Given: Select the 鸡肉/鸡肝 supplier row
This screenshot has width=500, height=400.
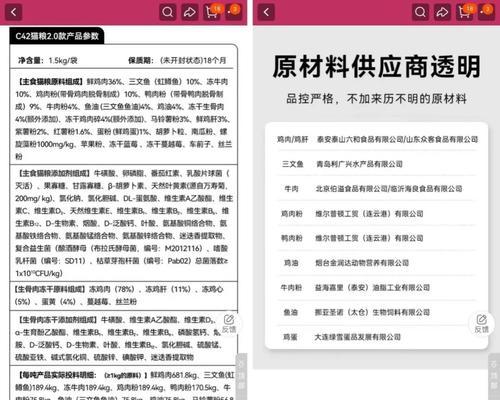Looking at the screenshot, I should coord(377,139).
